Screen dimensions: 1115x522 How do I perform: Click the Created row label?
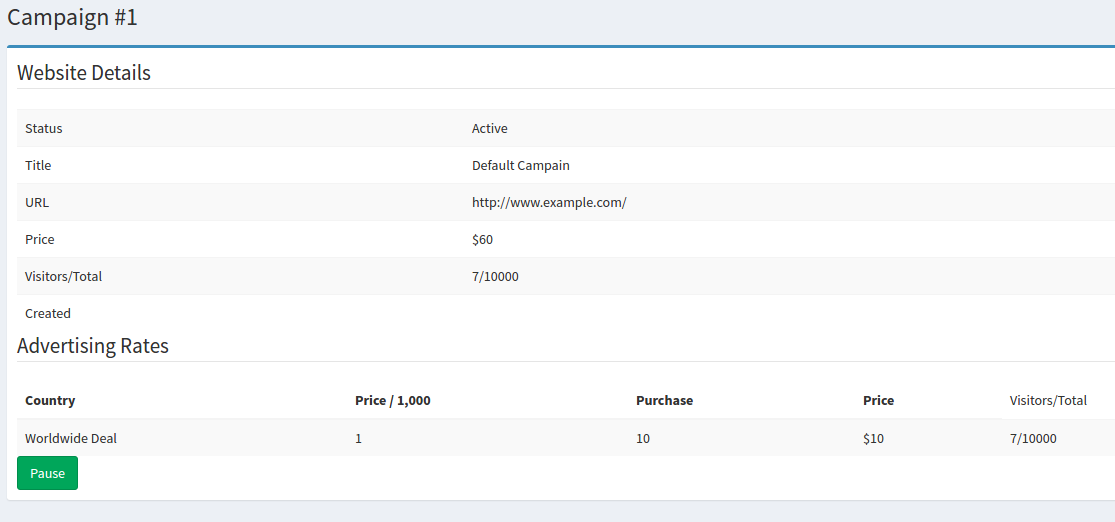[48, 313]
